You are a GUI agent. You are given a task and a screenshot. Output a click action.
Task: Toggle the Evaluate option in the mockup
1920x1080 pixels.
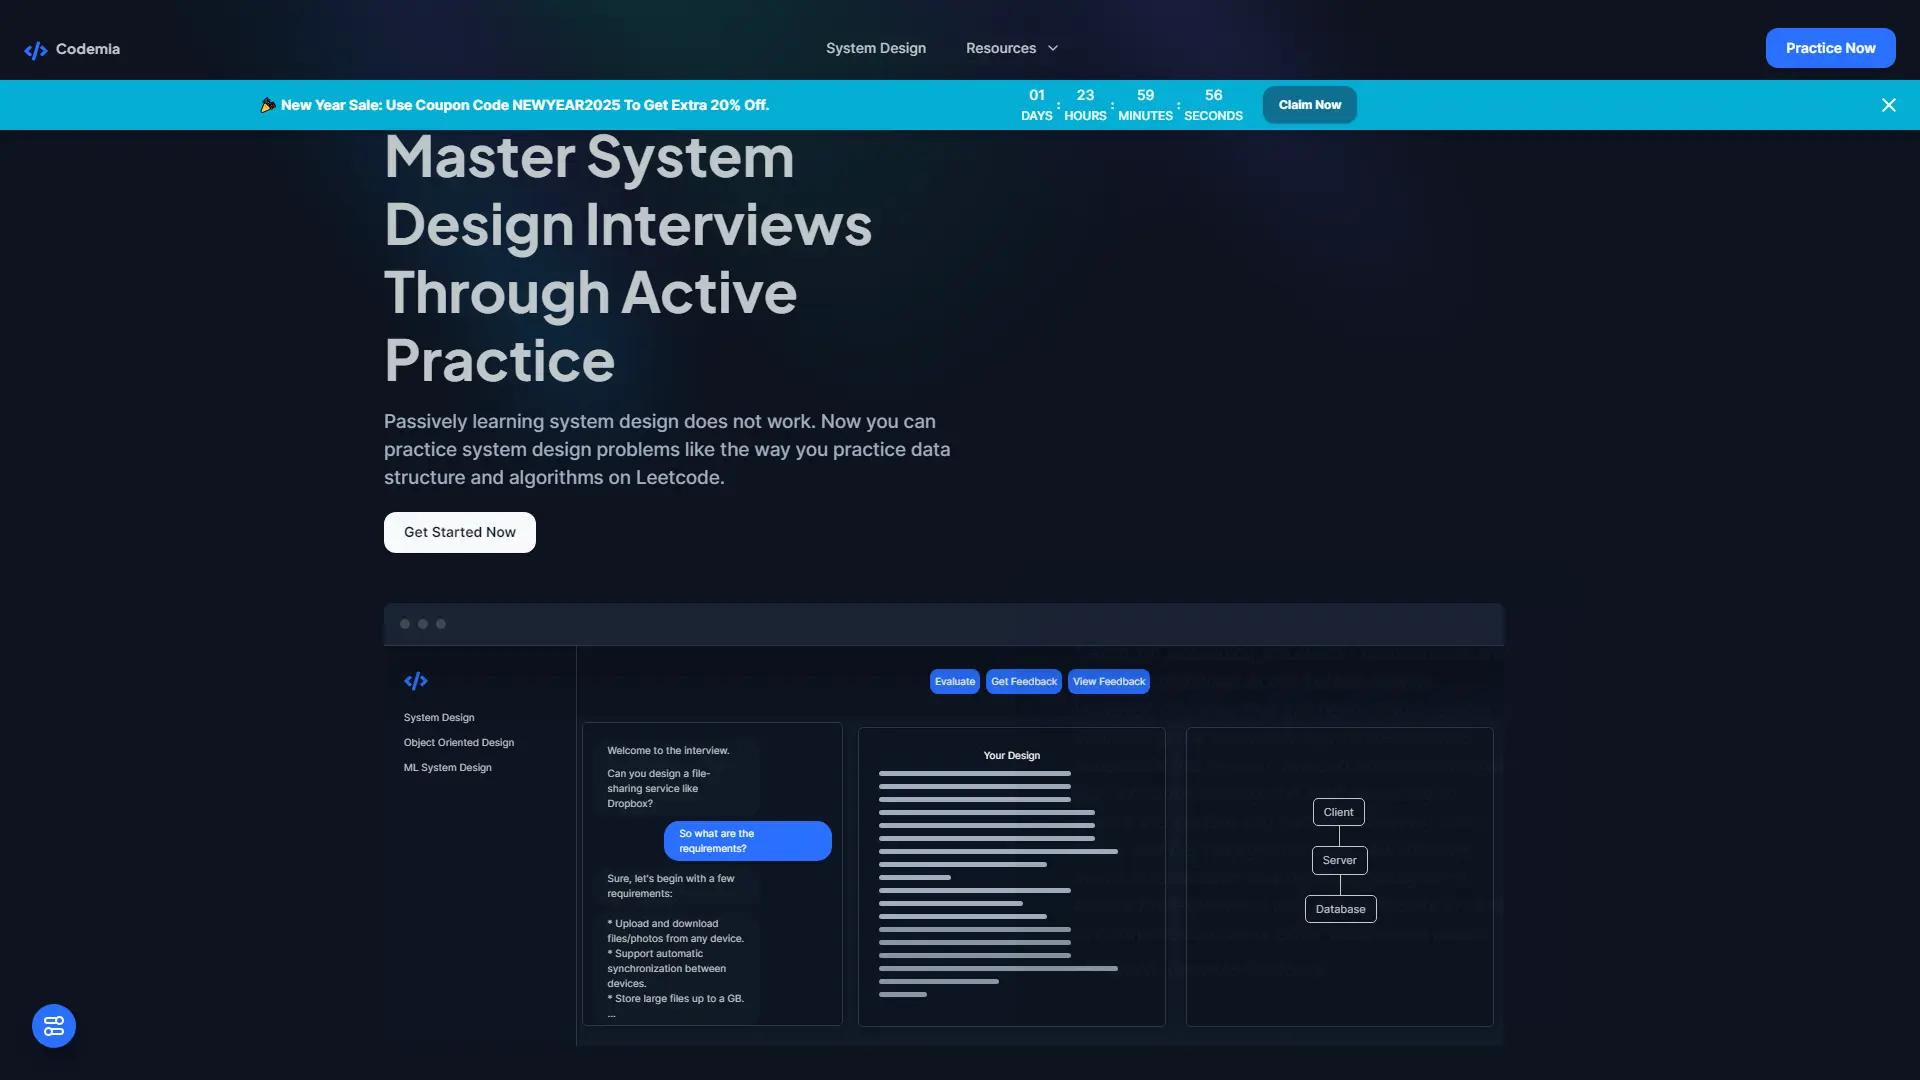click(x=954, y=681)
